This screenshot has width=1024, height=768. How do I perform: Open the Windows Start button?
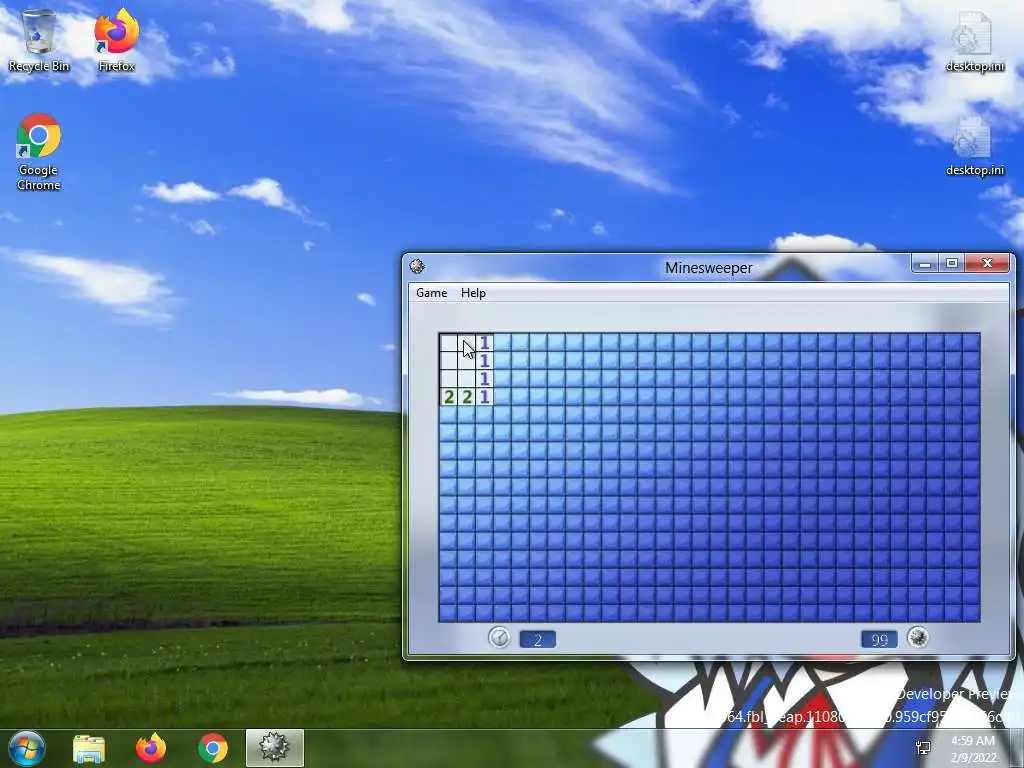click(26, 748)
